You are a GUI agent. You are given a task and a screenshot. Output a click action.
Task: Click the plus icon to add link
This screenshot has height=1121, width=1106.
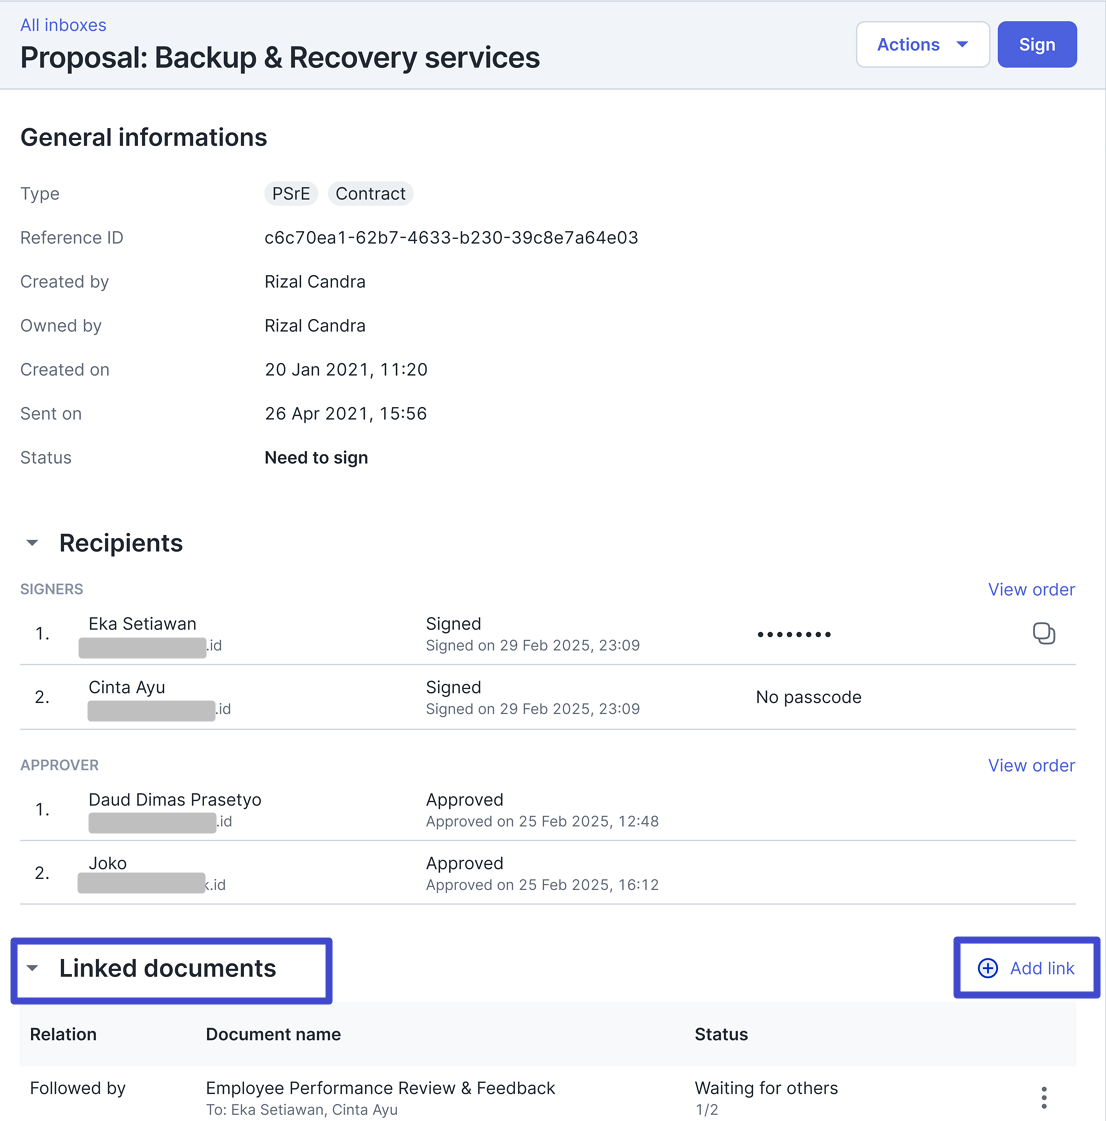[987, 968]
